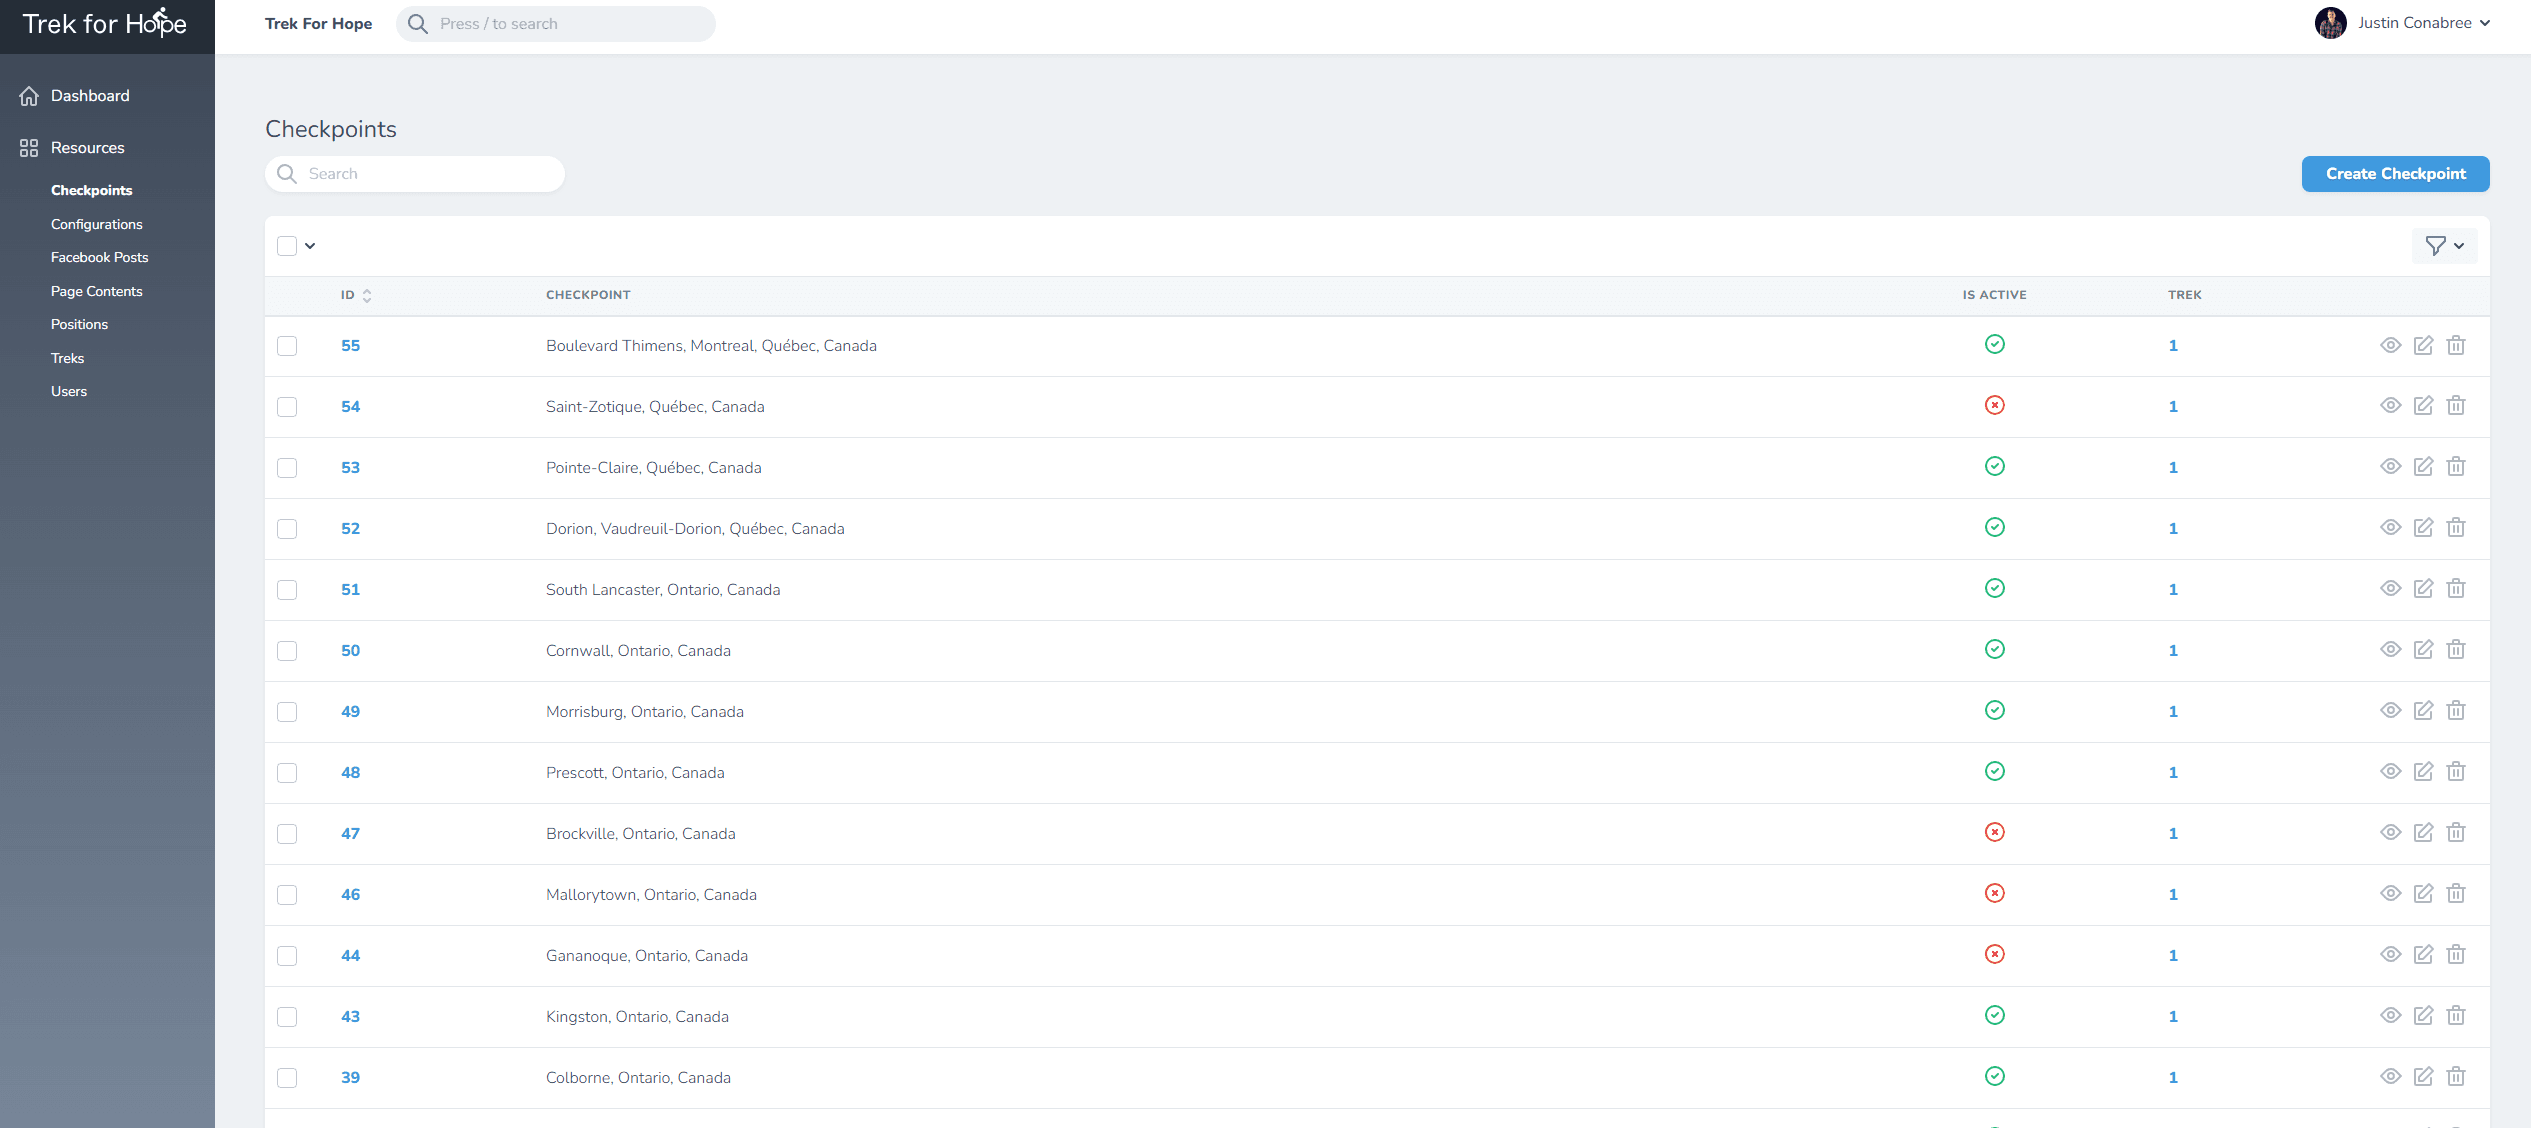
Task: Open checkpoint ID 52 link
Action: coord(350,529)
